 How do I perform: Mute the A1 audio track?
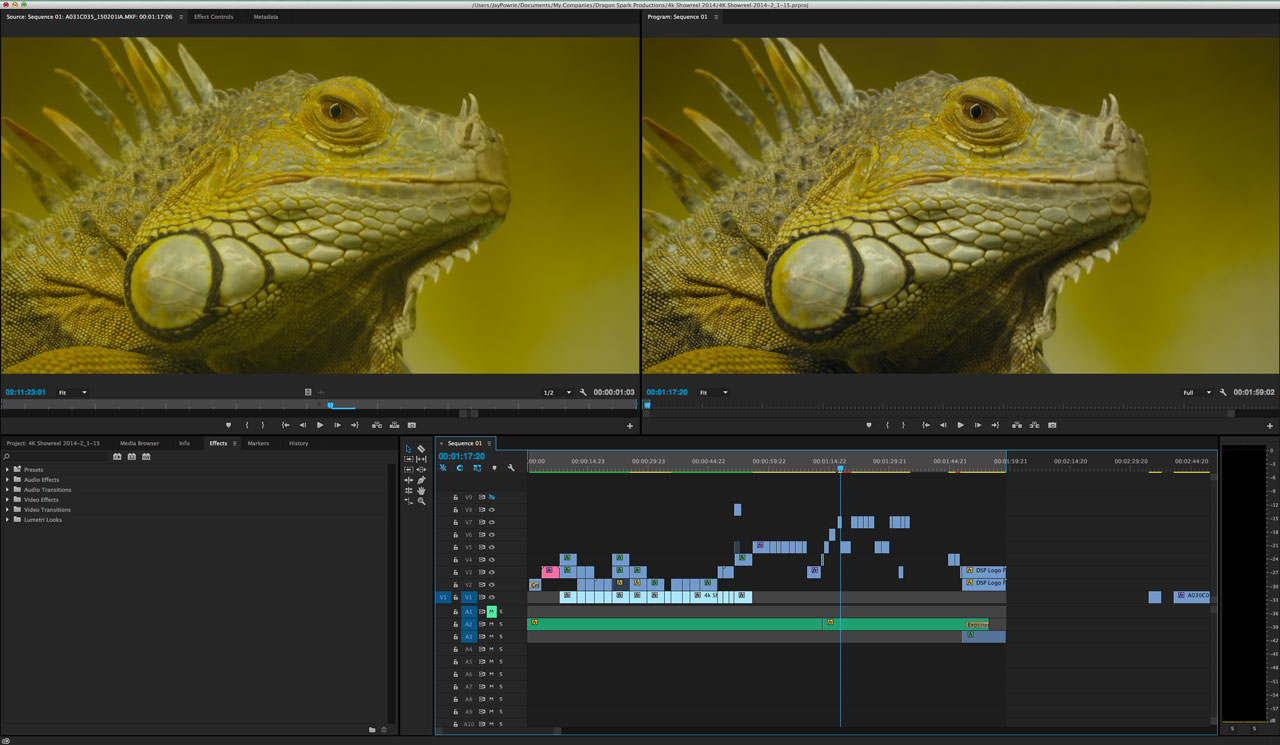[x=492, y=611]
